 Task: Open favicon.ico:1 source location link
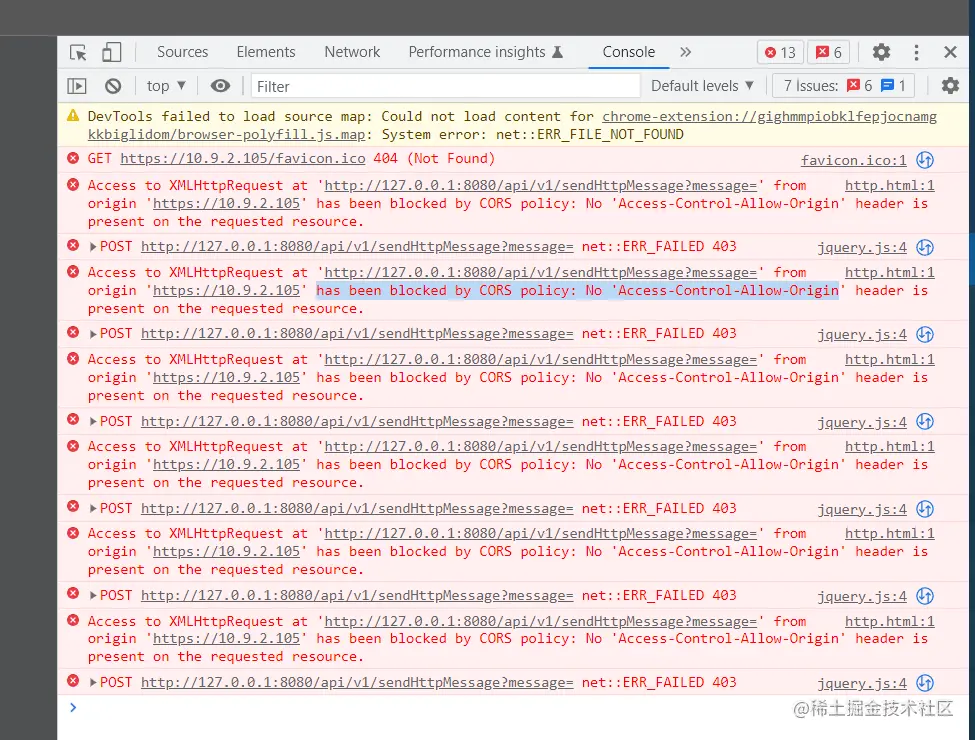853,160
